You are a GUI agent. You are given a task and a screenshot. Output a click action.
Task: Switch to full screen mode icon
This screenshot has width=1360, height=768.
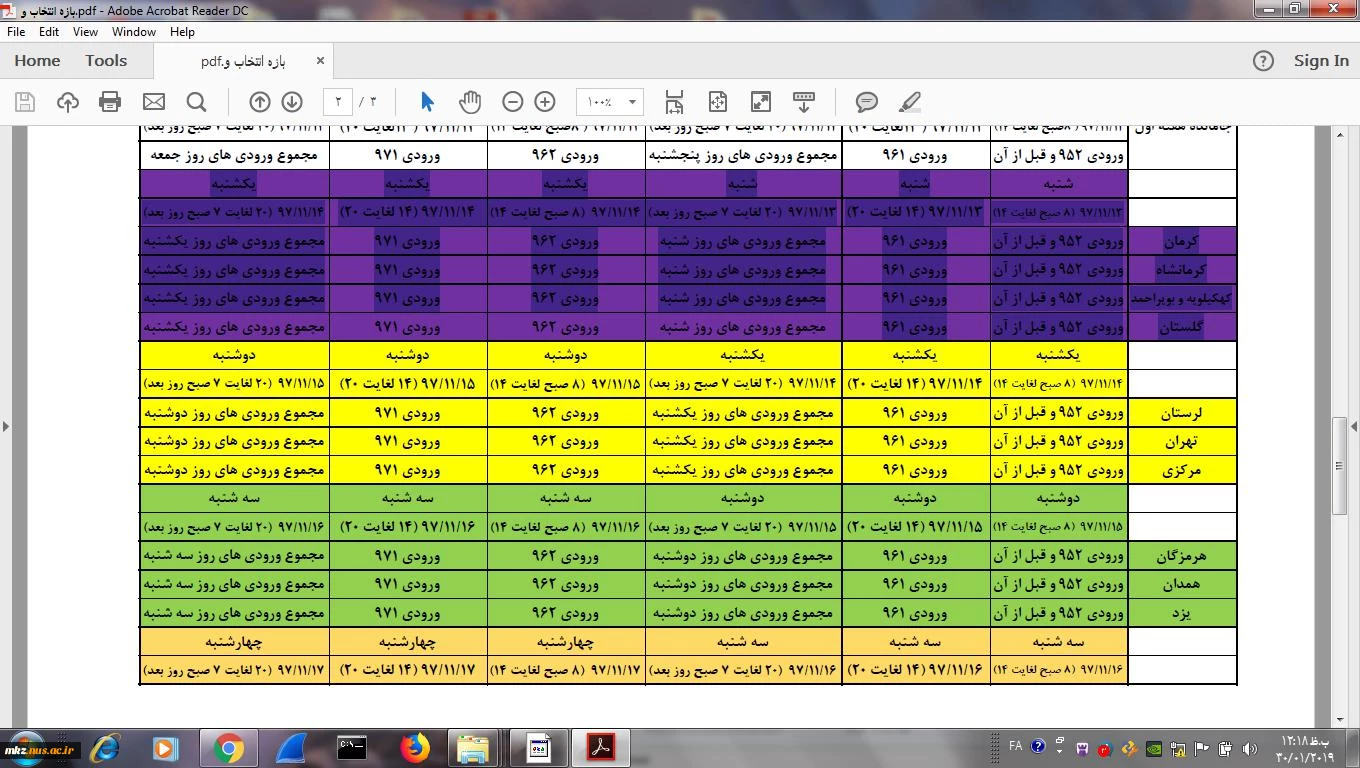[761, 102]
